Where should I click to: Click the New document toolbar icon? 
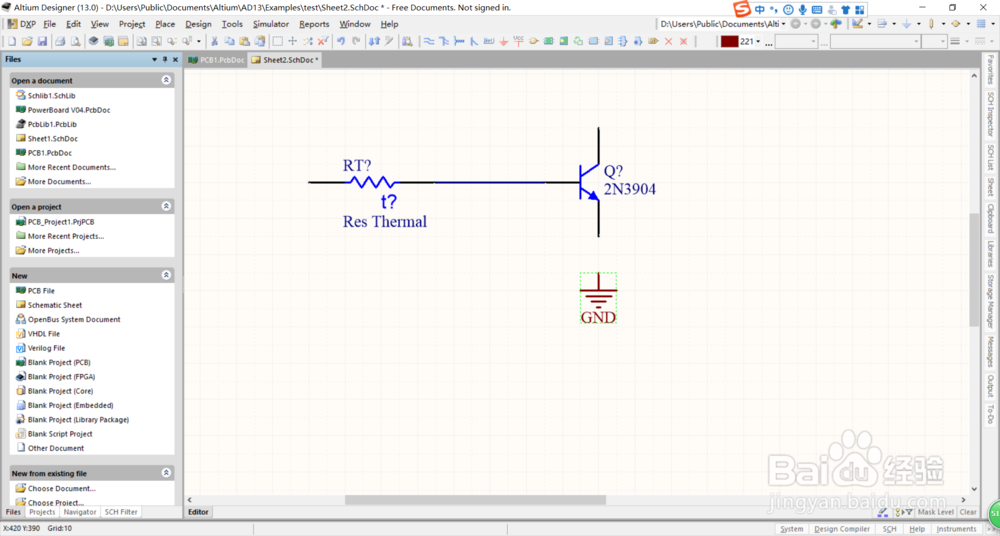coord(11,41)
